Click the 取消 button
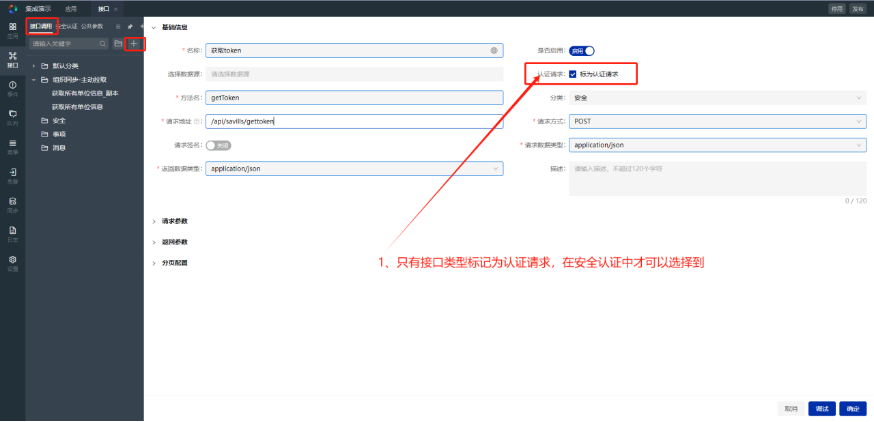The width and height of the screenshot is (874, 422). [x=790, y=409]
